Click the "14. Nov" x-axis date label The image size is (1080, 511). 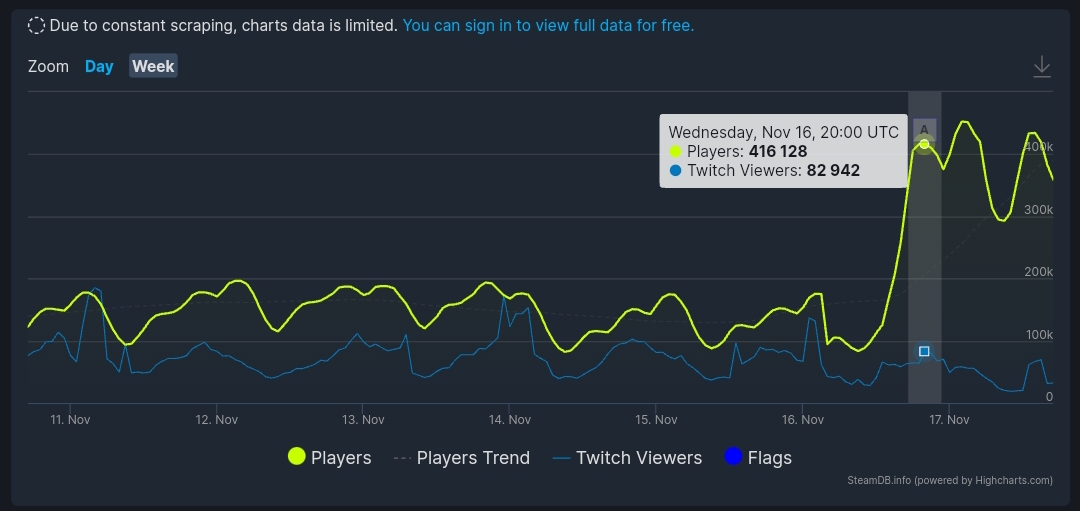510,419
